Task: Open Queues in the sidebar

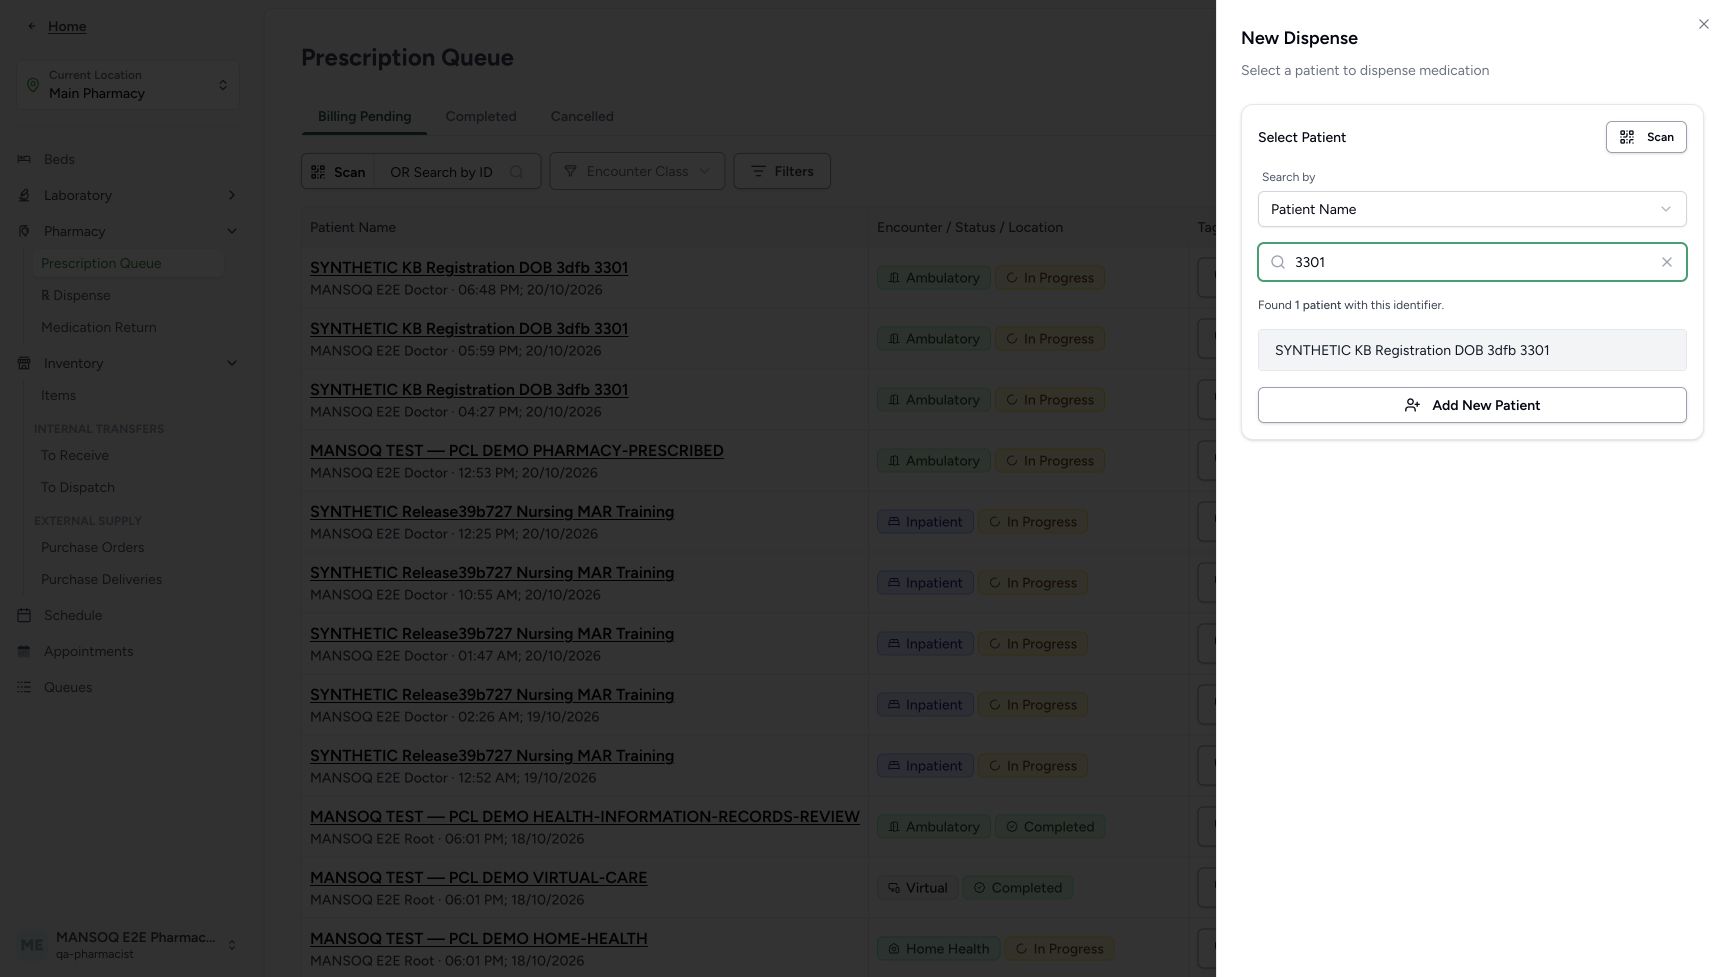Action: 68,687
